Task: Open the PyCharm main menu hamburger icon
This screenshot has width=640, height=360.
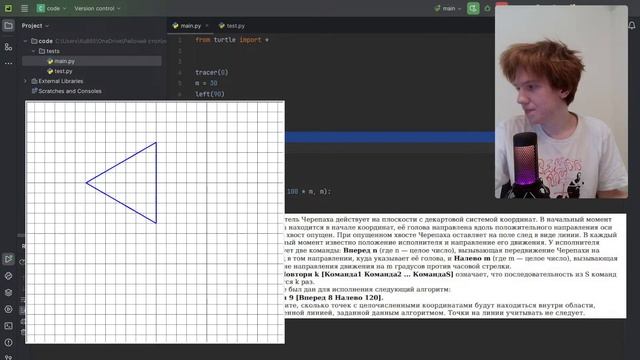Action: 24,8
